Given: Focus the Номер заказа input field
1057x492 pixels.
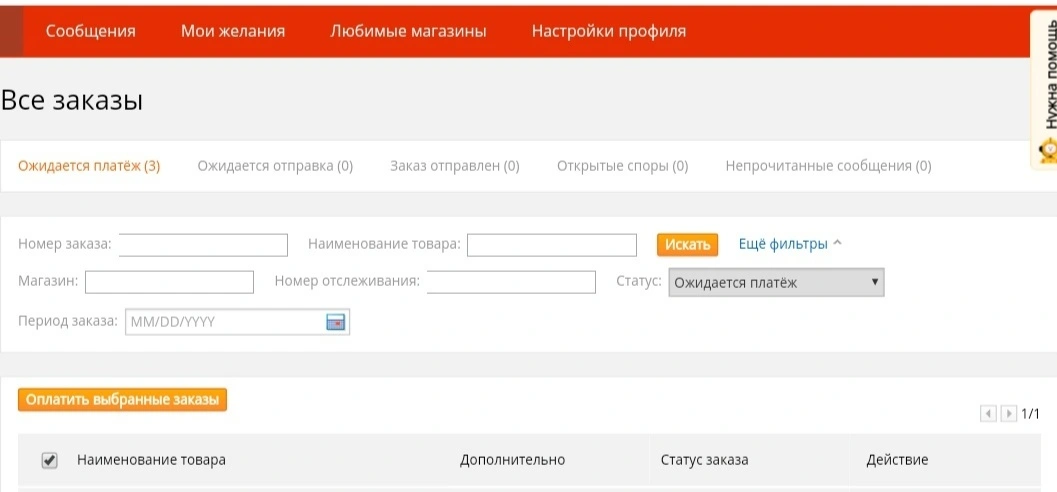Looking at the screenshot, I should (x=204, y=245).
